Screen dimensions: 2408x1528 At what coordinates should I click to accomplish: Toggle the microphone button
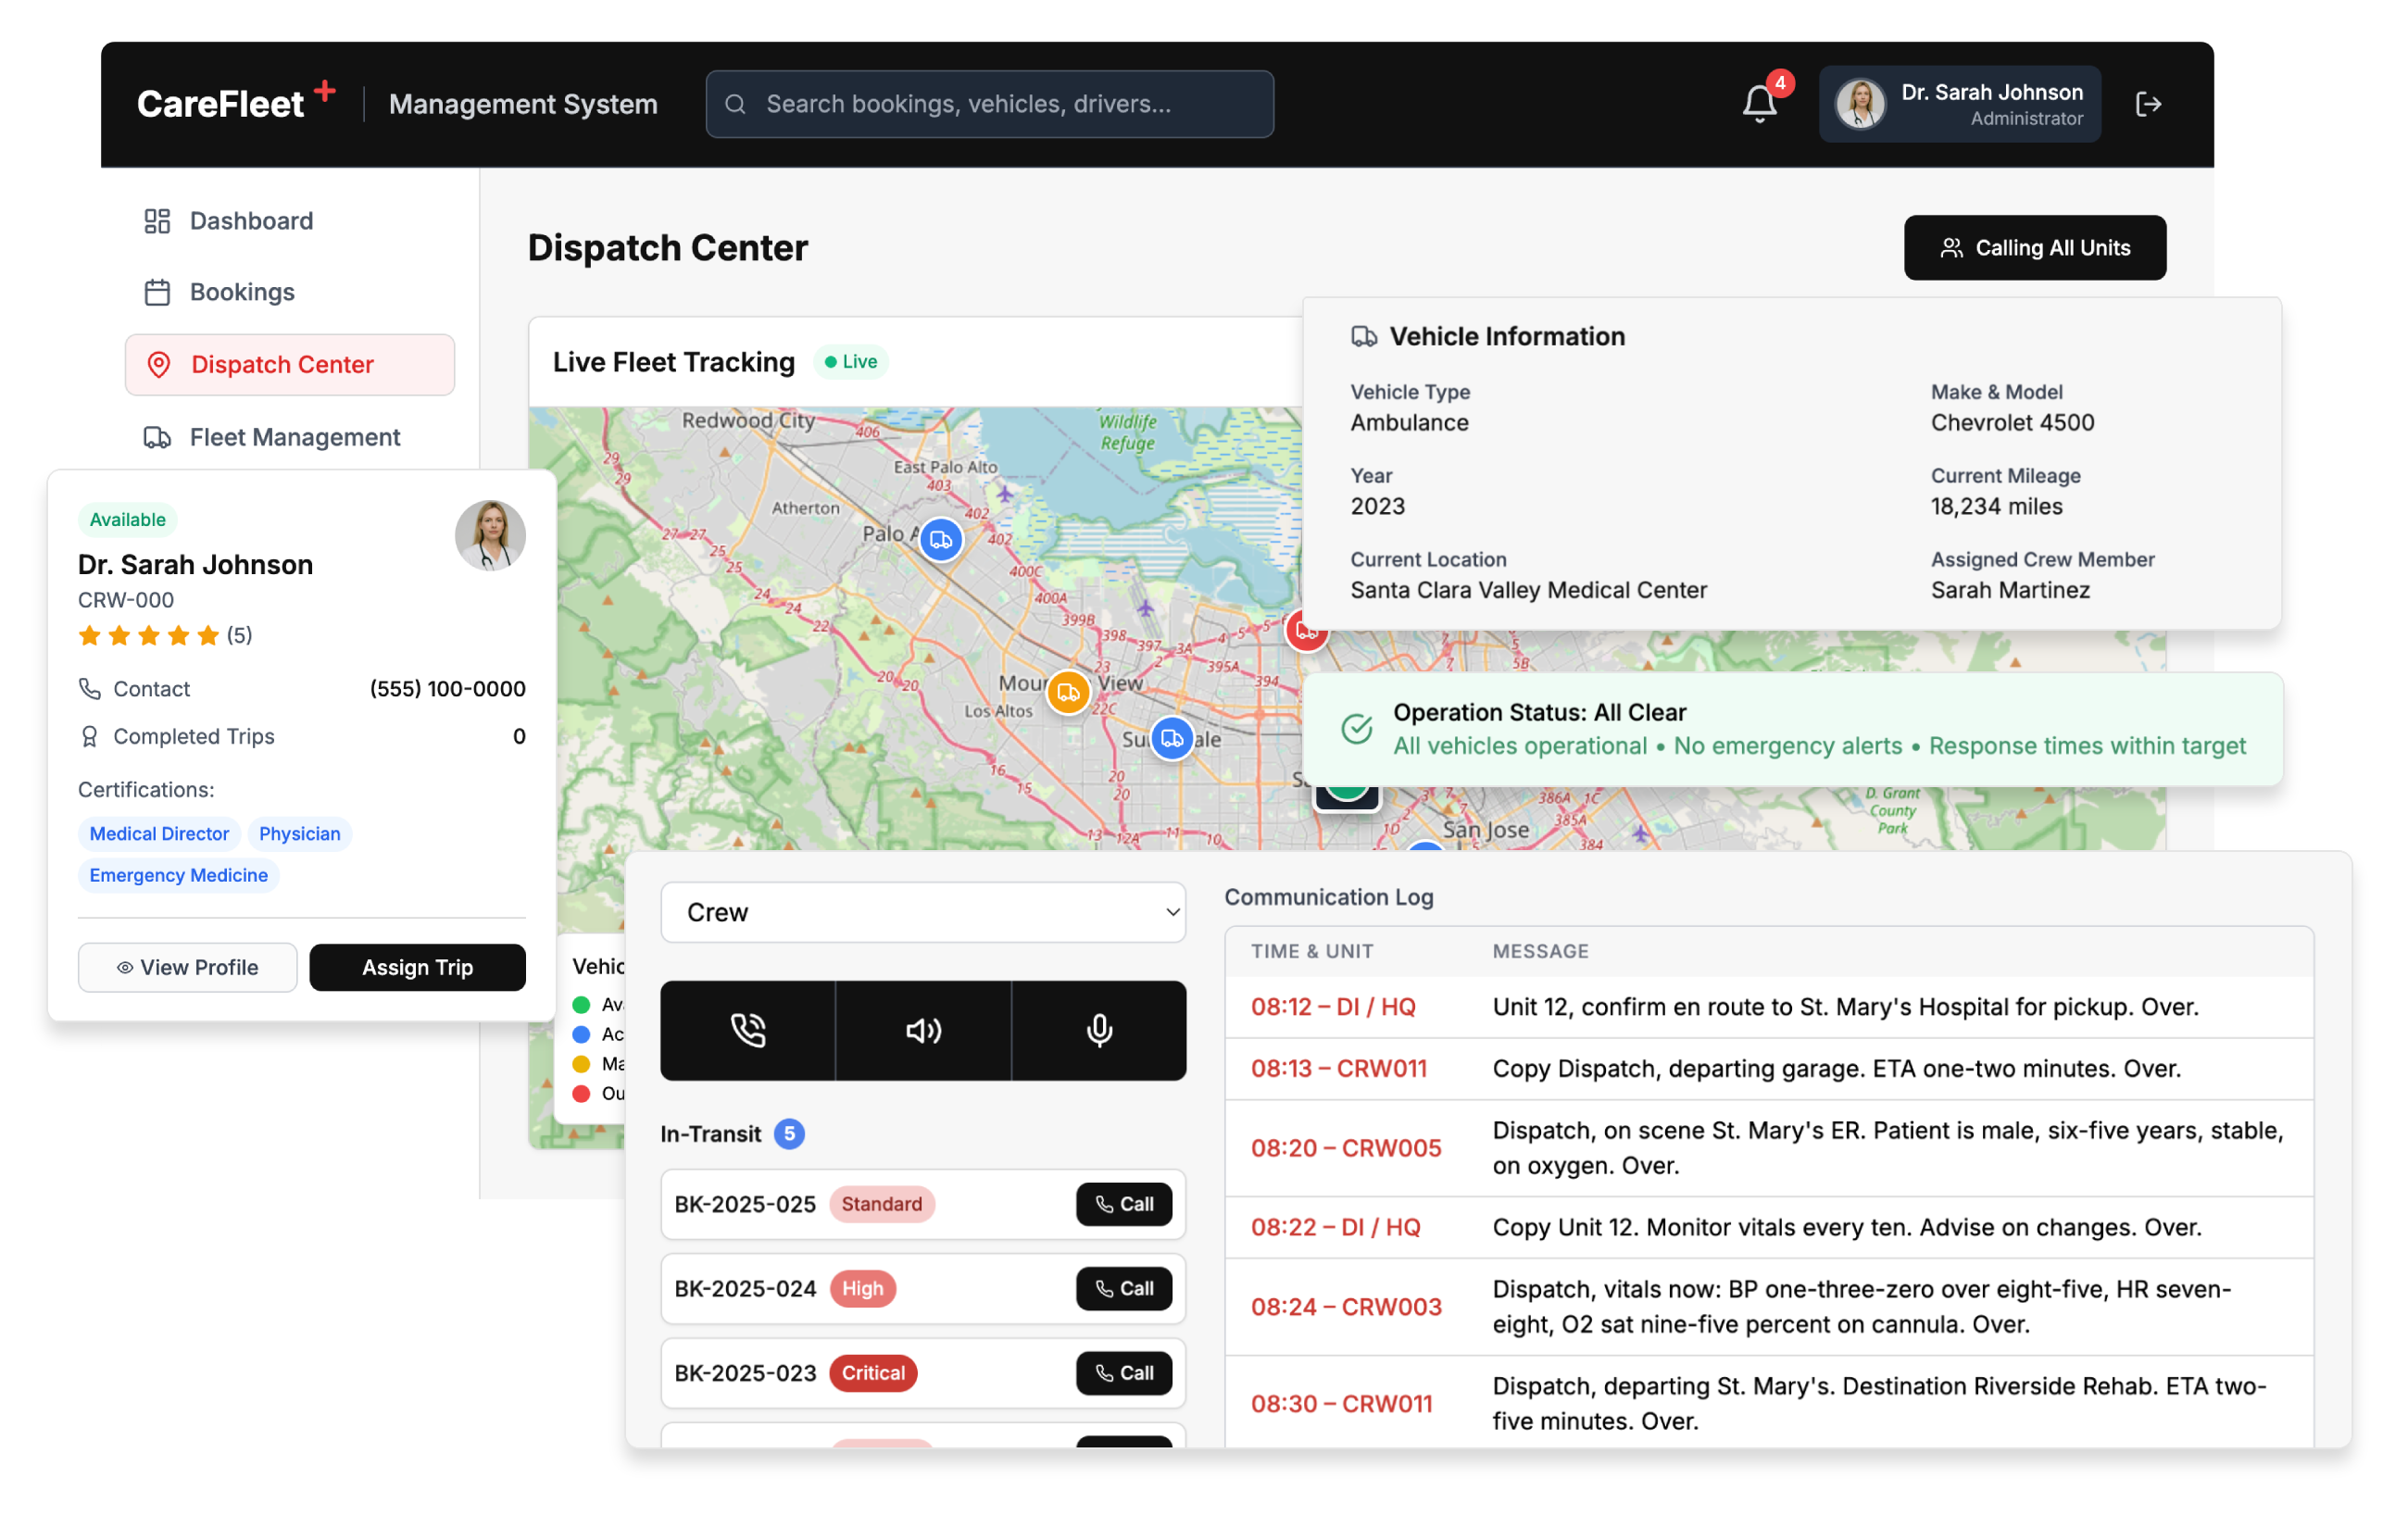(x=1099, y=1030)
